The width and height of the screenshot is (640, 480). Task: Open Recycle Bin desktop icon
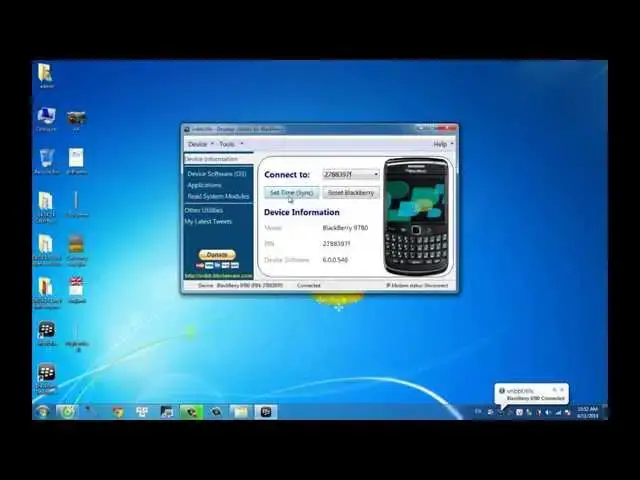47,162
